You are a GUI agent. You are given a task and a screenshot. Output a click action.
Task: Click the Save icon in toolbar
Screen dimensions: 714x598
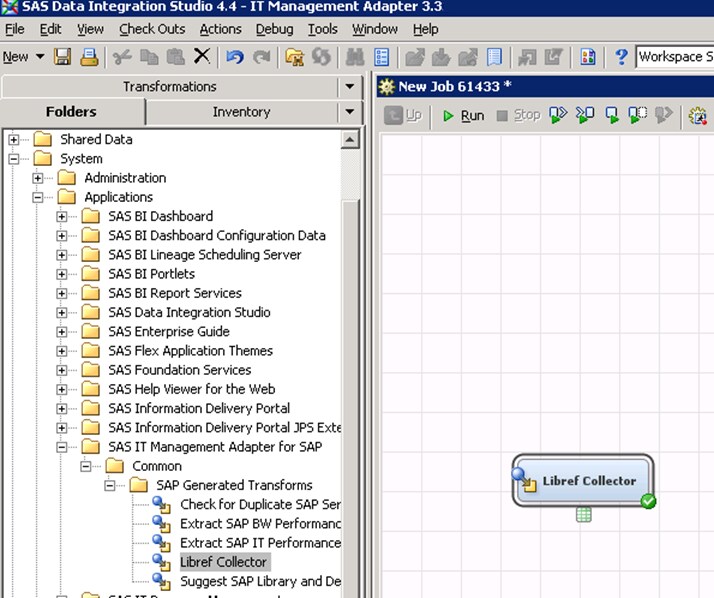click(x=63, y=57)
